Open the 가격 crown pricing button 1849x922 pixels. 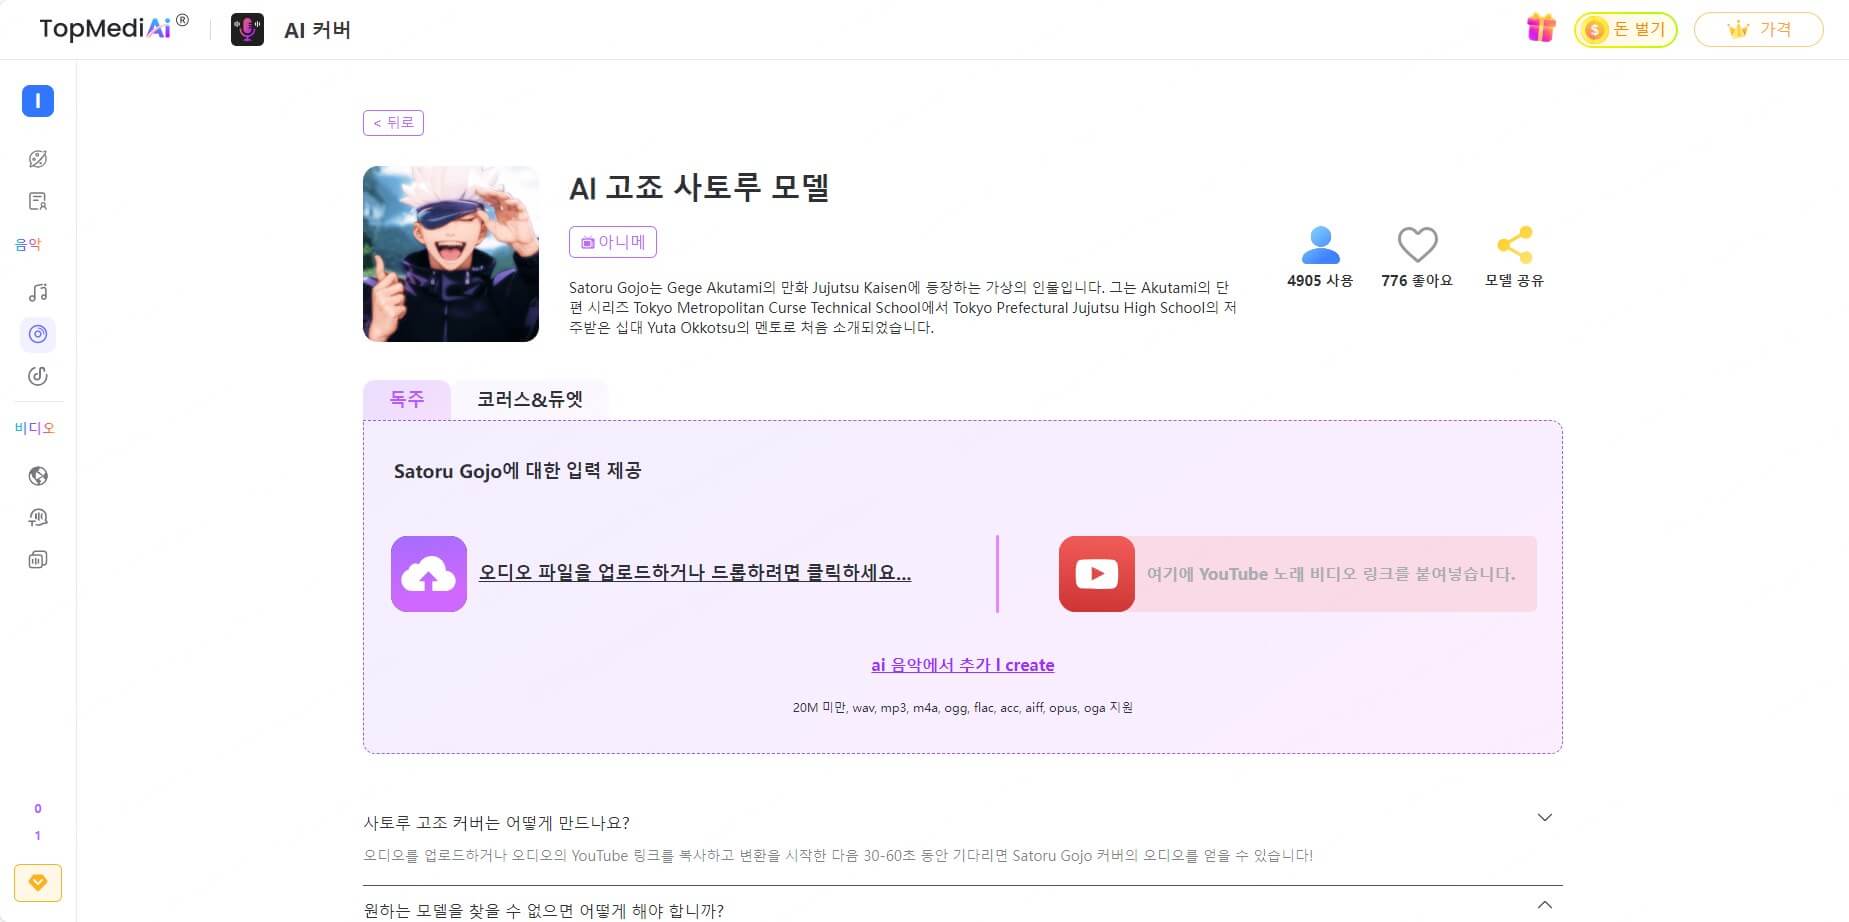(1758, 29)
